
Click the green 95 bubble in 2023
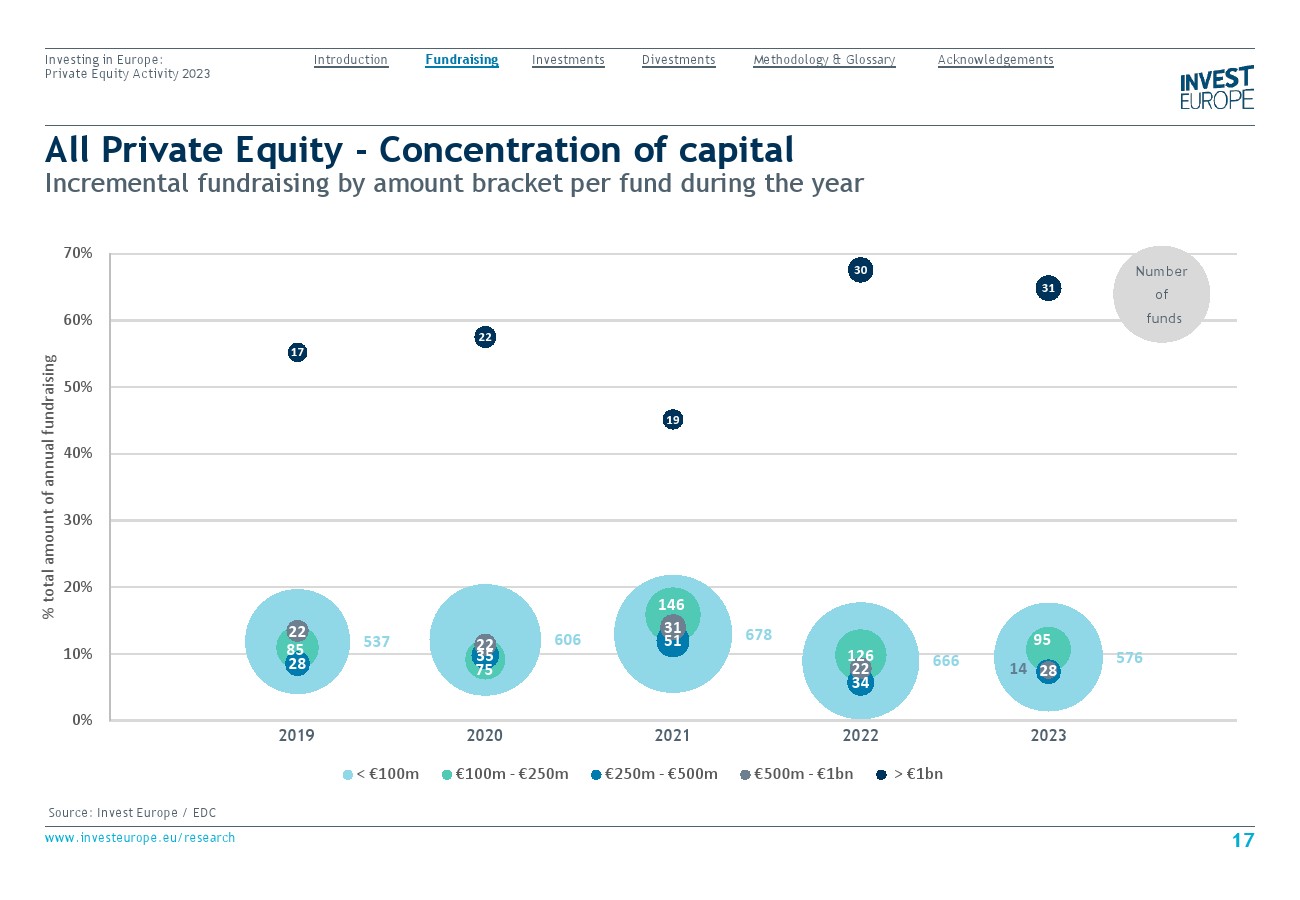coord(1042,642)
